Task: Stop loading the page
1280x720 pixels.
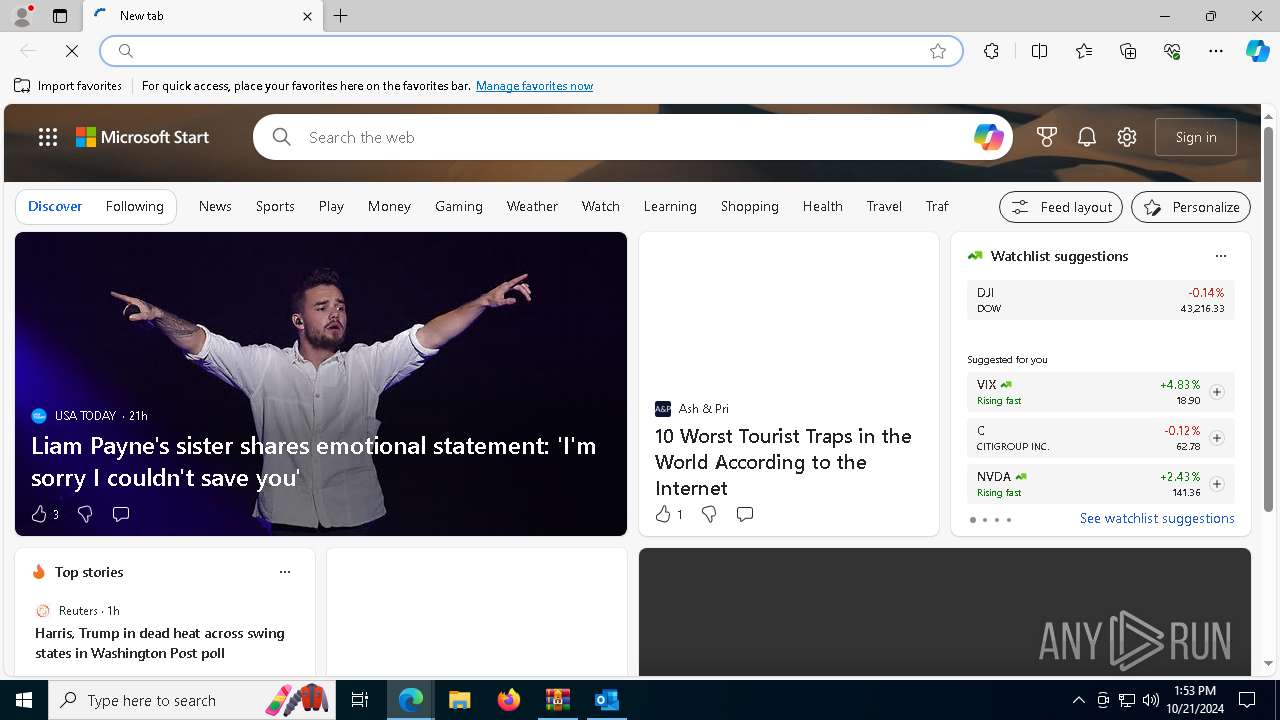Action: coord(72,51)
